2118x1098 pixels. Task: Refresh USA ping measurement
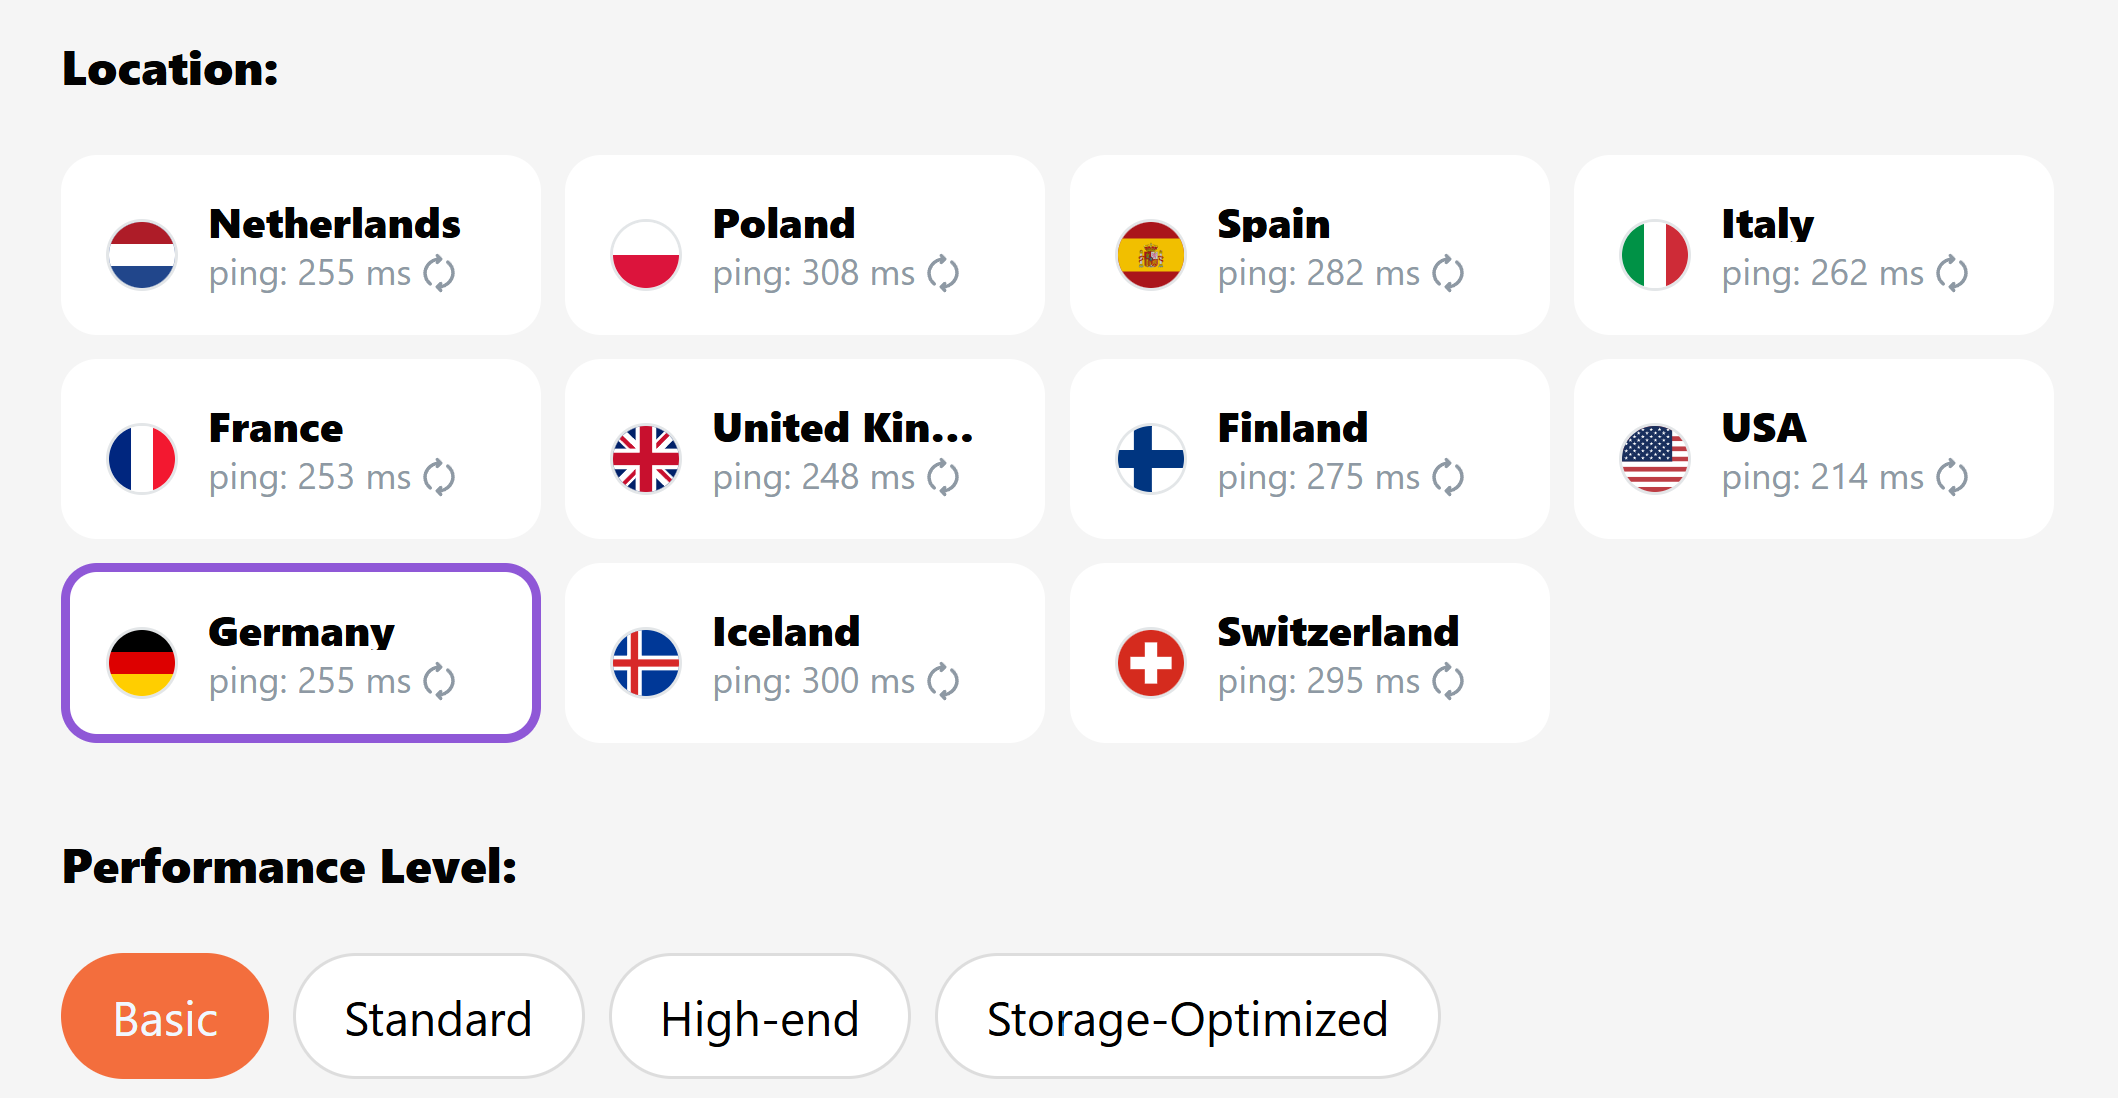coord(1952,477)
